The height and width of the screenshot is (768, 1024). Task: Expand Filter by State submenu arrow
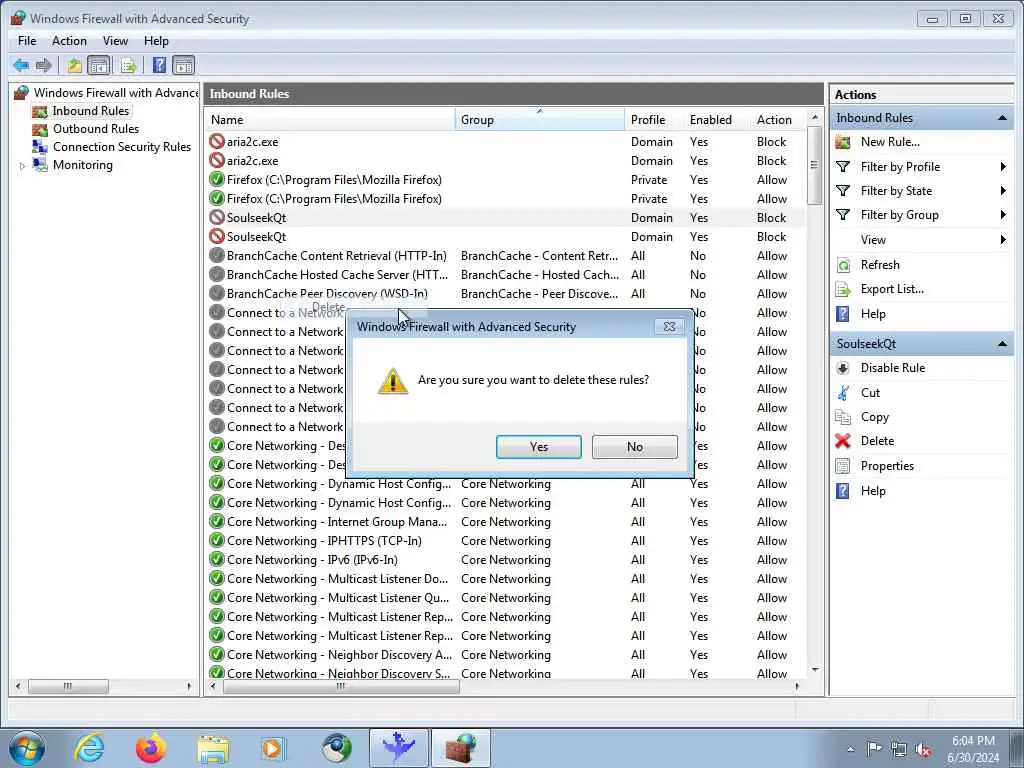click(x=1003, y=191)
